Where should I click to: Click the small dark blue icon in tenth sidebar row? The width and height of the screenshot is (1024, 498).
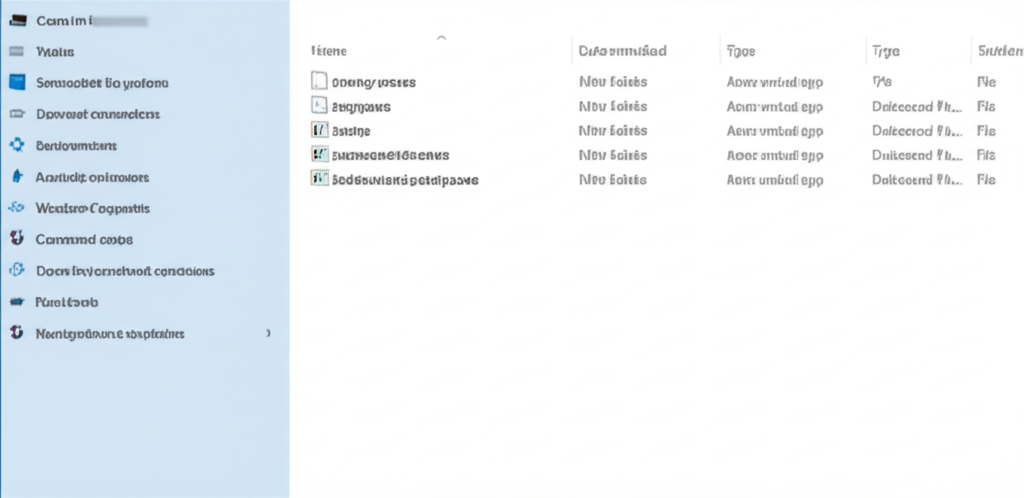click(x=17, y=302)
